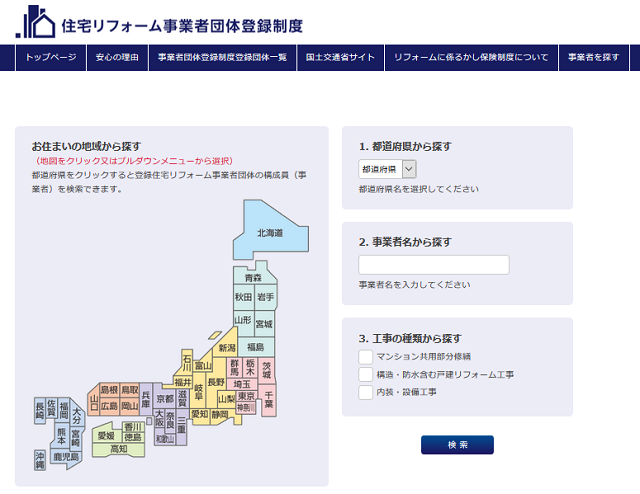Go to 安心の理由 in navigation

pos(118,58)
